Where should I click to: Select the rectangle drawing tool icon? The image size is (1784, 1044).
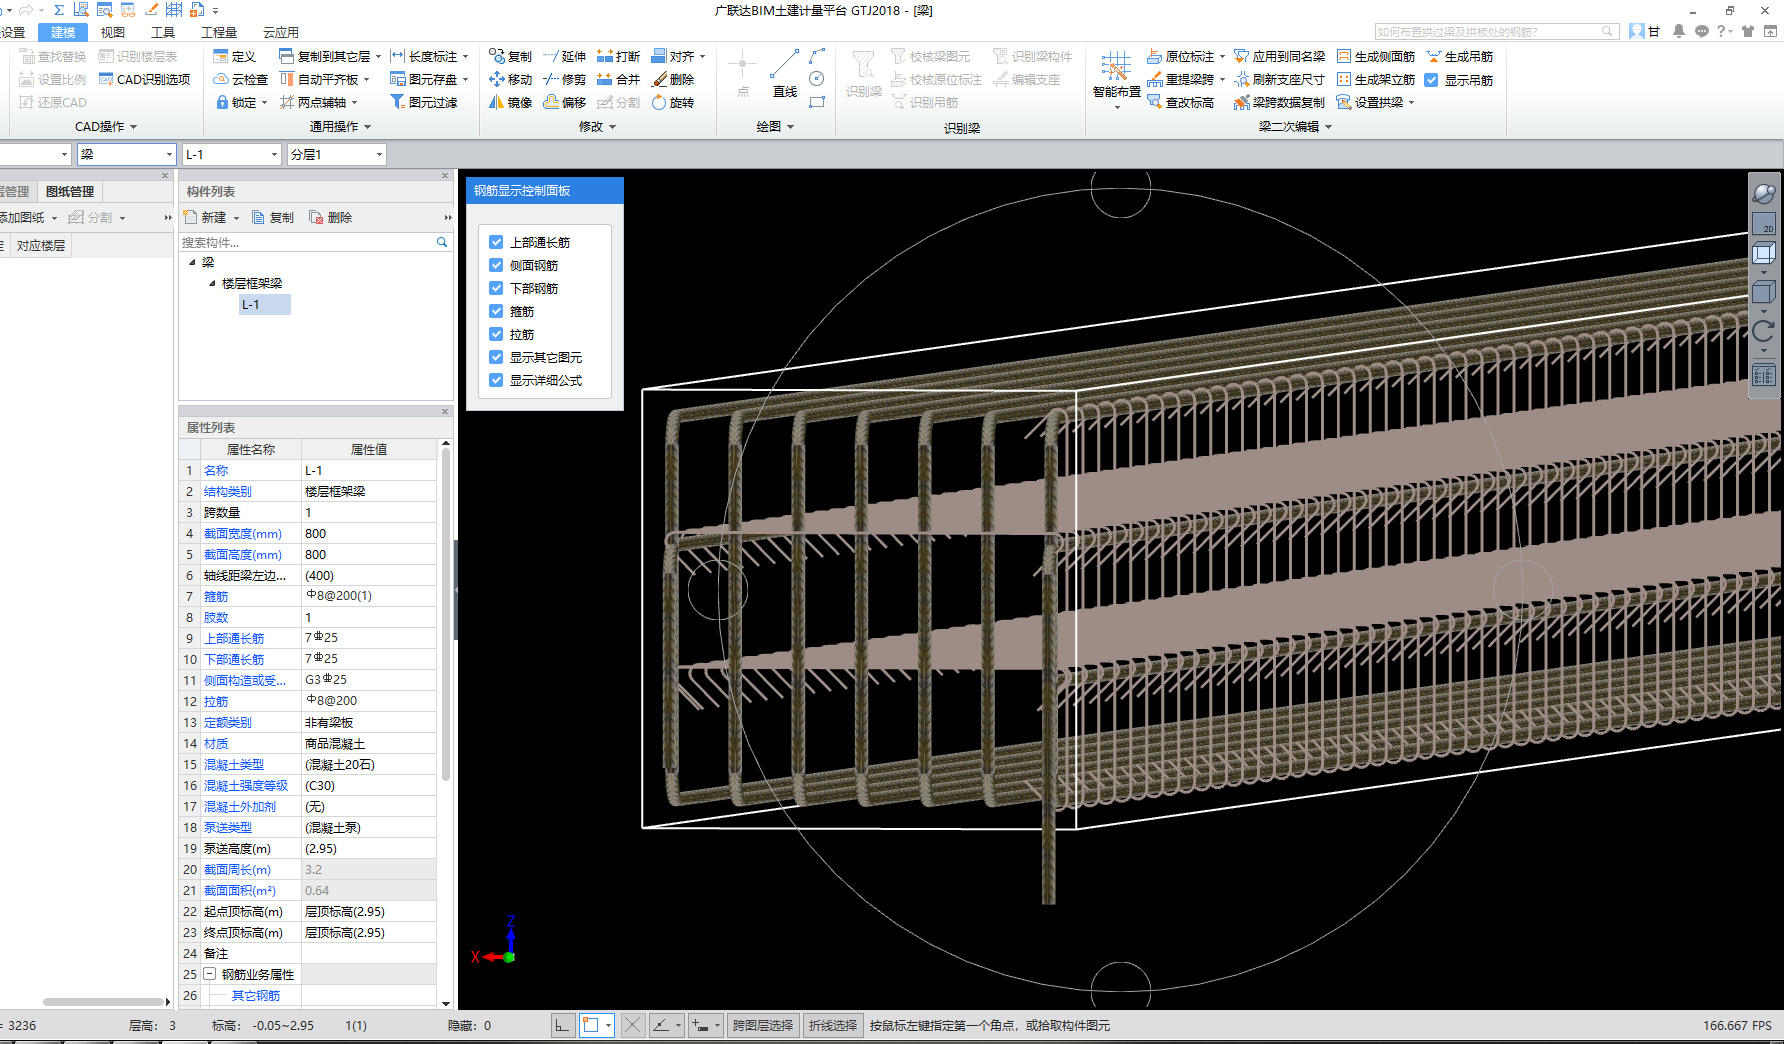[817, 102]
